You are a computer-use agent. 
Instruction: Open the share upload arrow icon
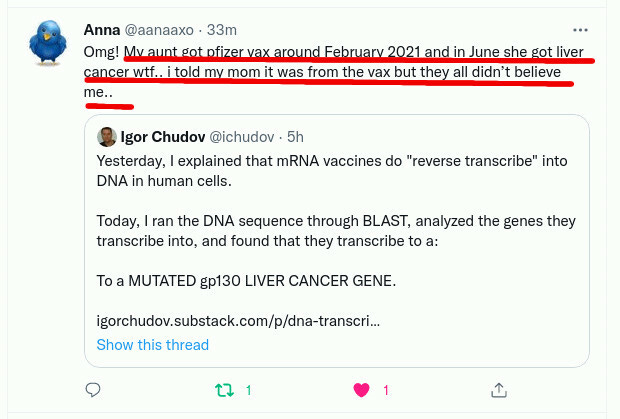[x=499, y=390]
